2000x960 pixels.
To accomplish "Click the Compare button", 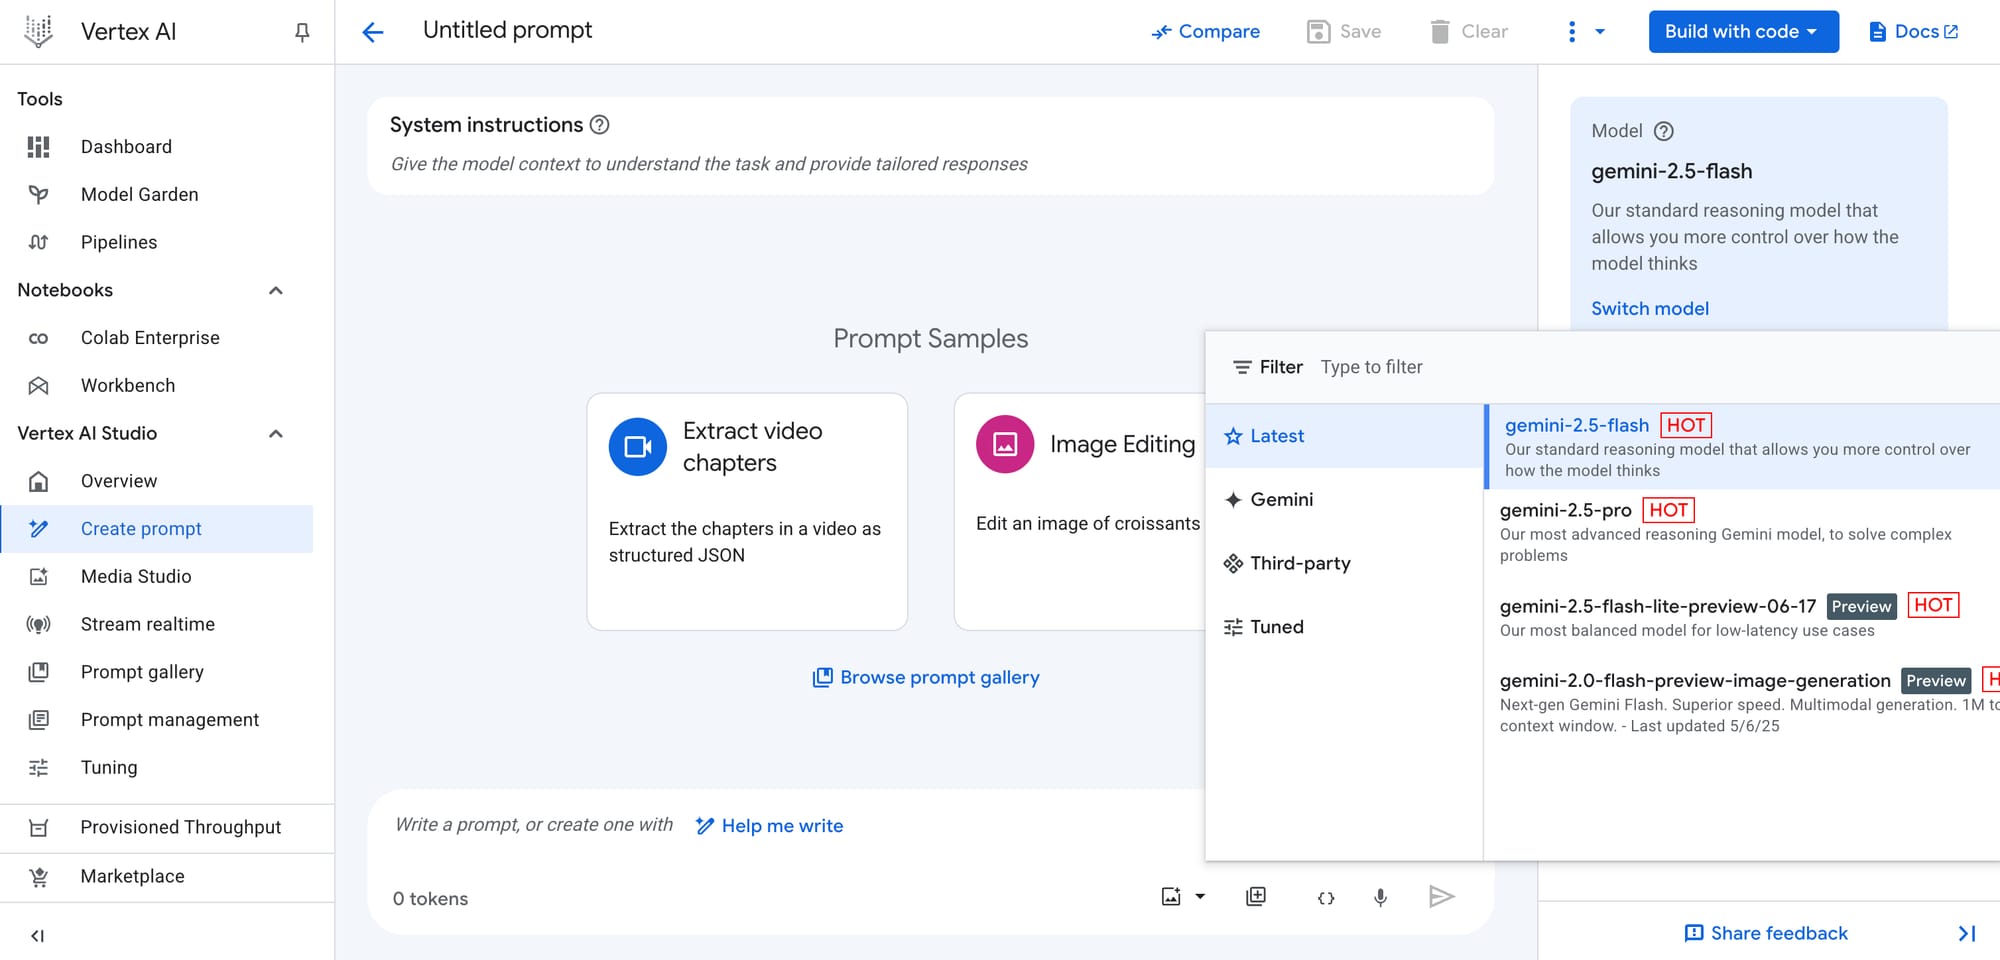I will [1206, 32].
